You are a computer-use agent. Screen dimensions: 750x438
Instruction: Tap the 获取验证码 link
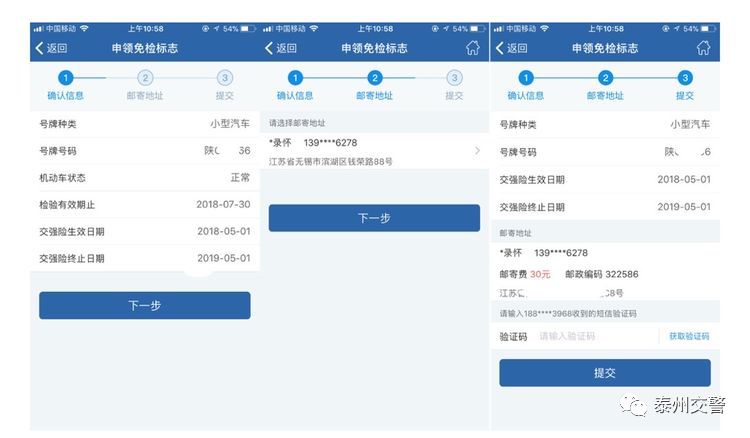click(689, 336)
